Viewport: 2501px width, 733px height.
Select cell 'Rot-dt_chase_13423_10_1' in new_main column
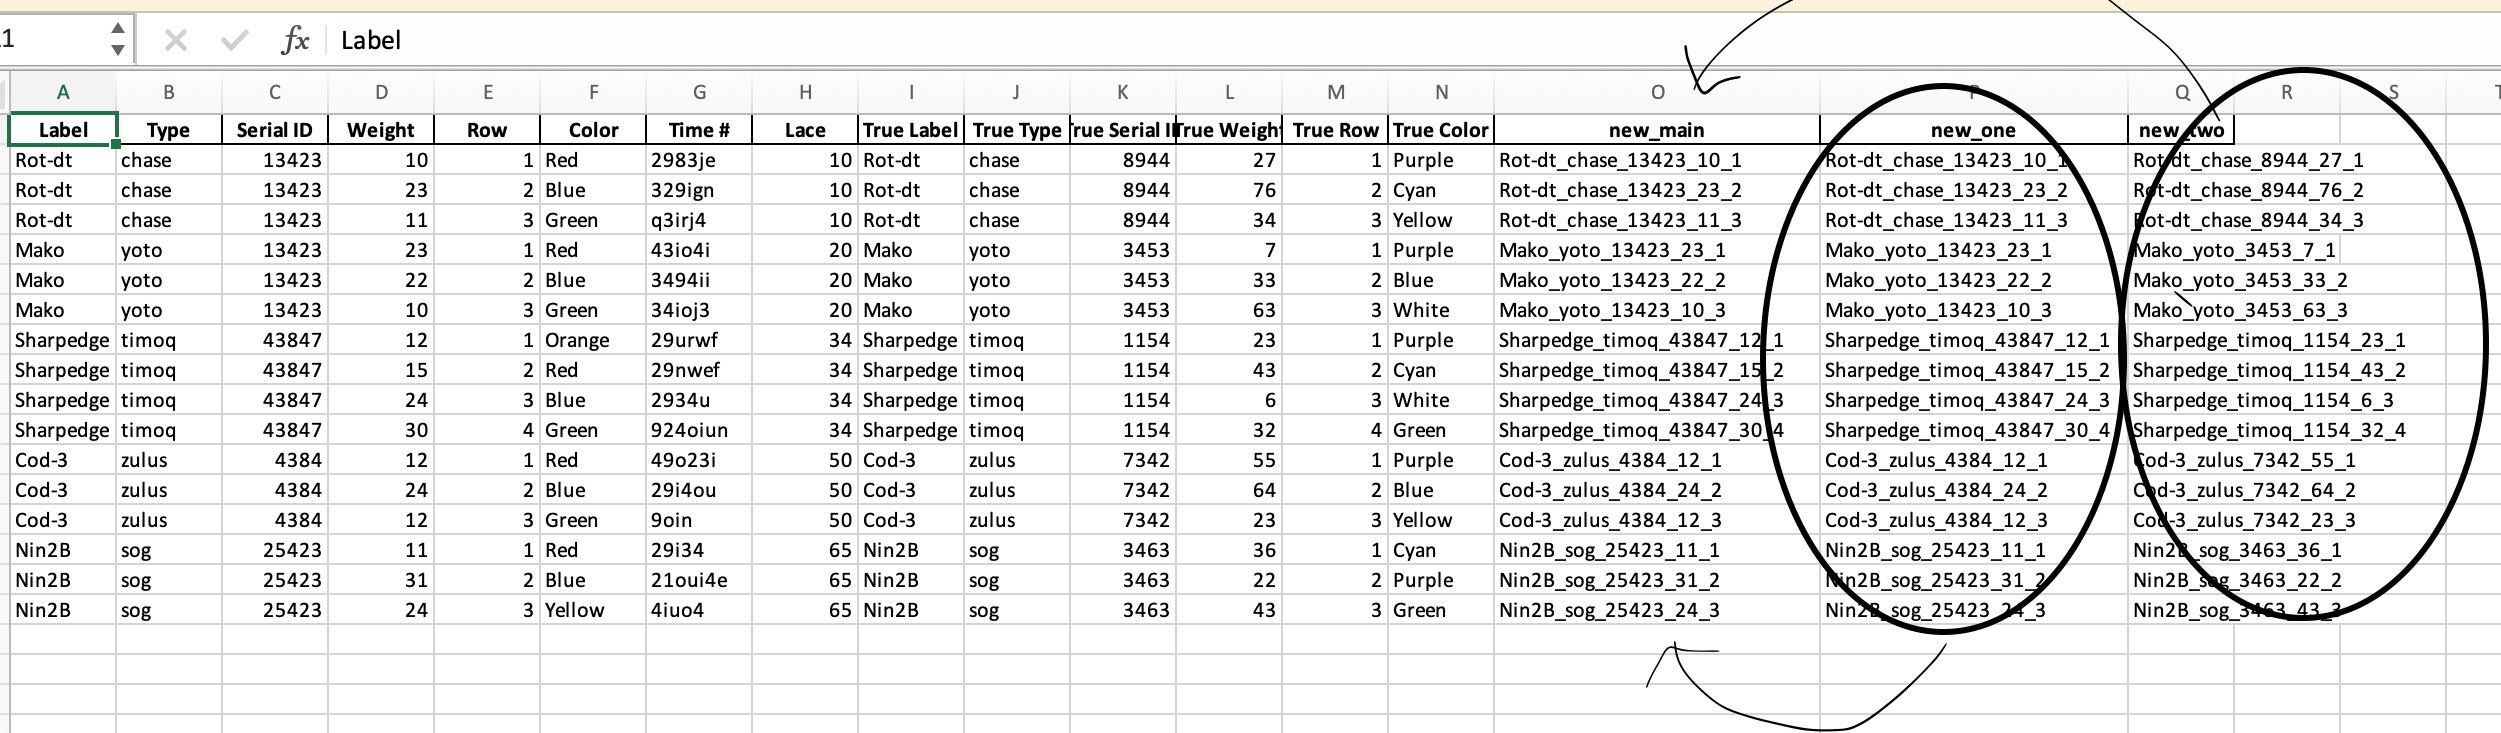point(1657,160)
